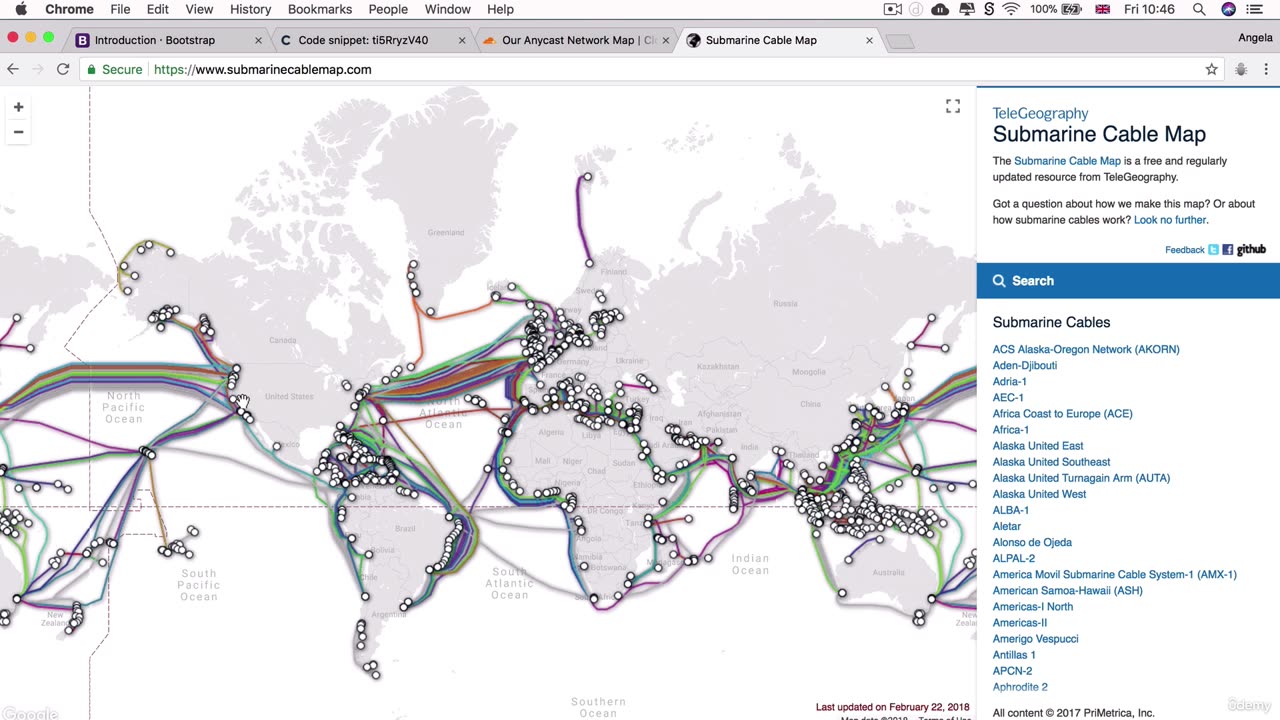Select the Adria-1 cable
Screen dimensions: 1280x720
(1010, 381)
